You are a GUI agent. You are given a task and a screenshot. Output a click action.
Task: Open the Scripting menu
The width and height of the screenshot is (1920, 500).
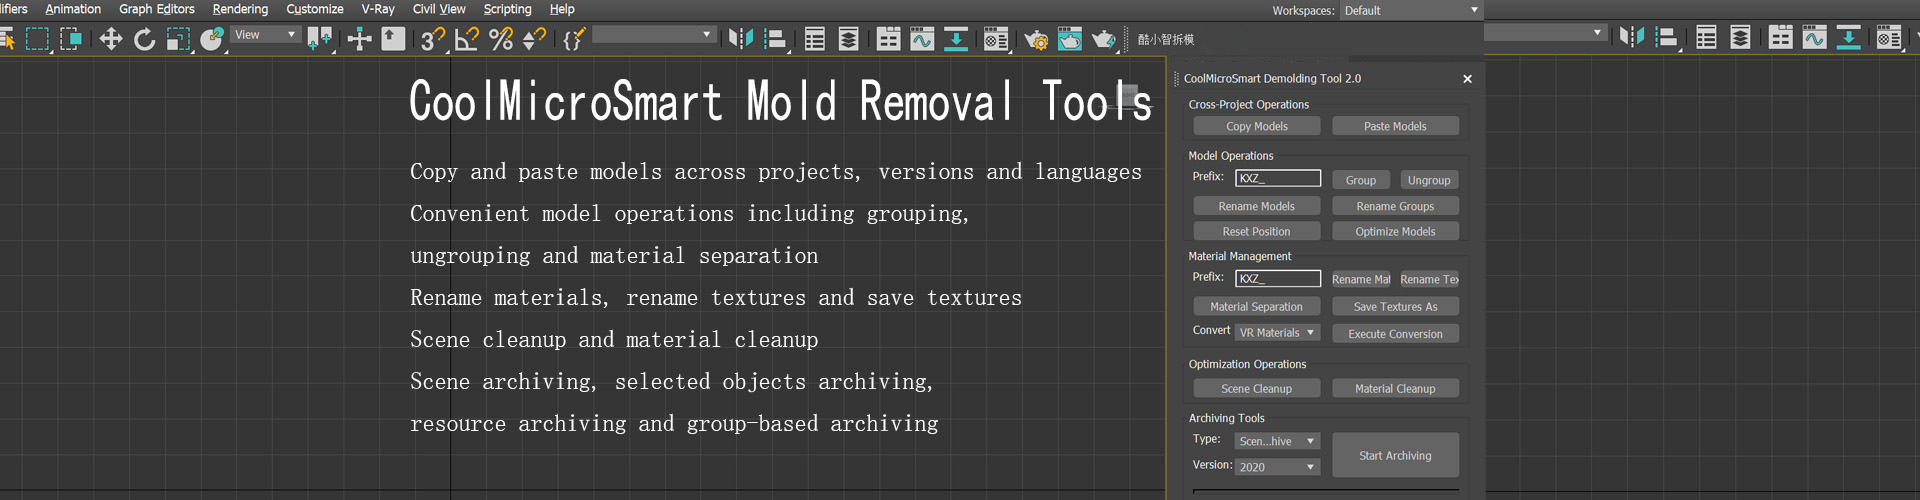[507, 9]
